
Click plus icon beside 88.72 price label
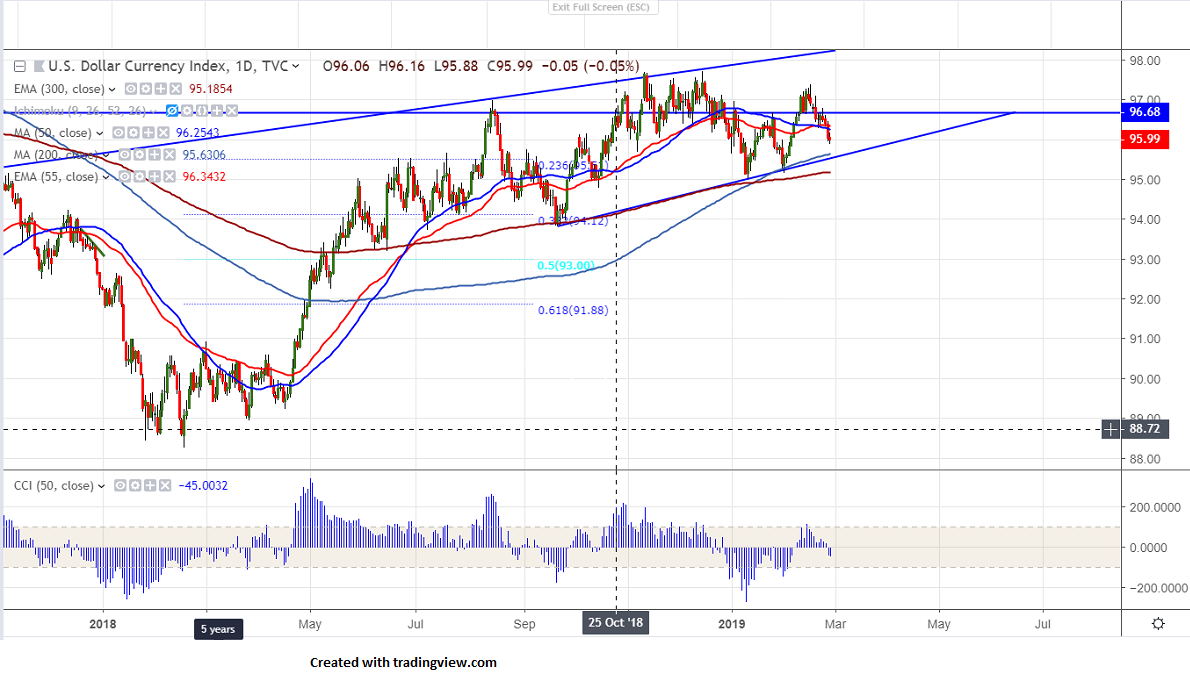[x=1111, y=429]
